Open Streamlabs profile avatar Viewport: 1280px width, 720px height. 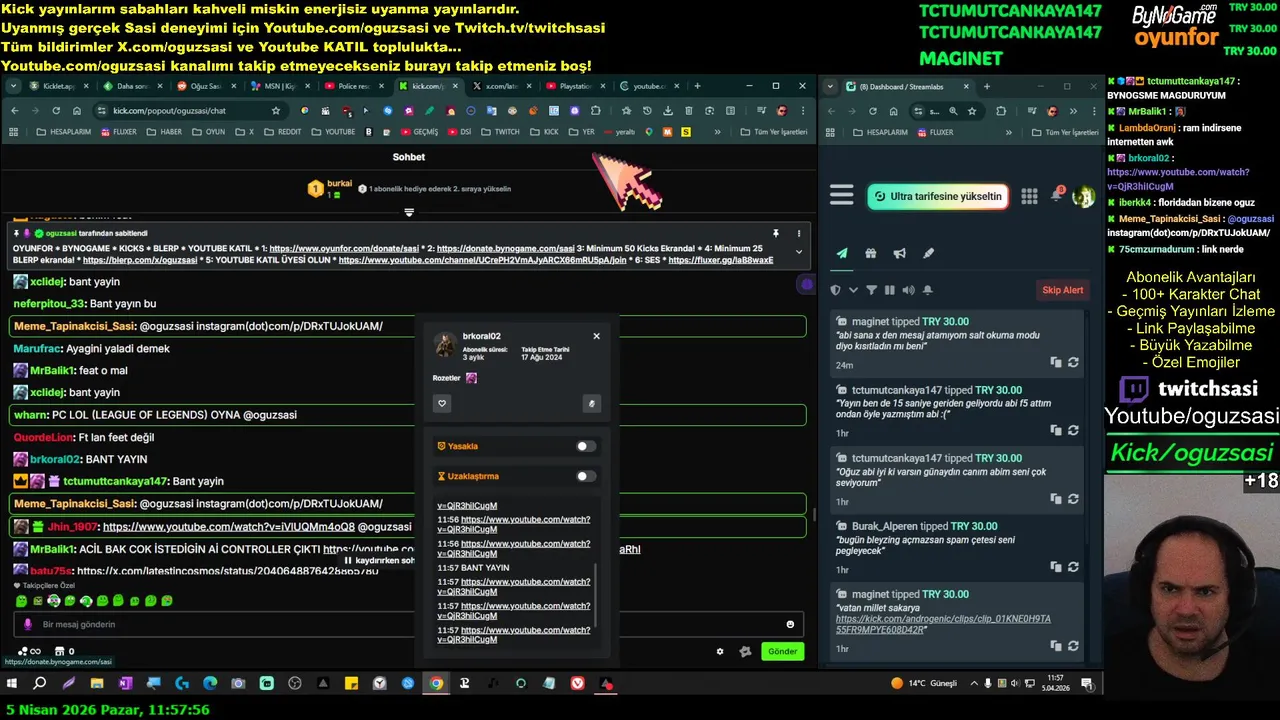pyautogui.click(x=1083, y=197)
